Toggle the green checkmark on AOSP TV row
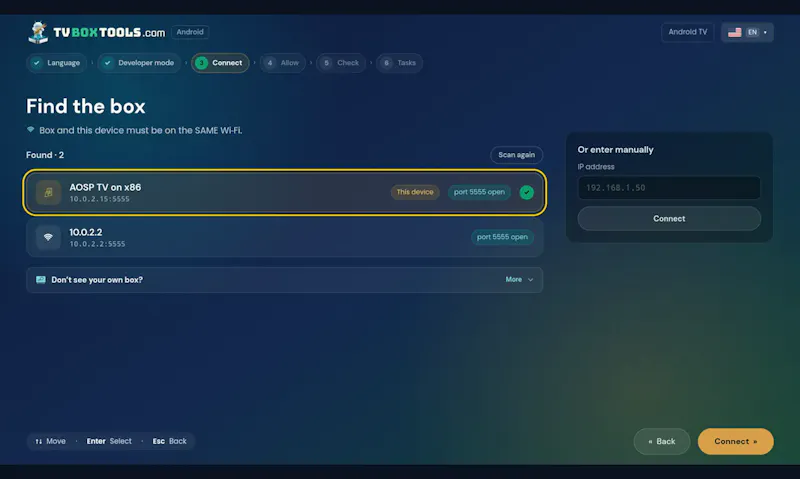Screen dimensions: 800x479 coord(527,192)
